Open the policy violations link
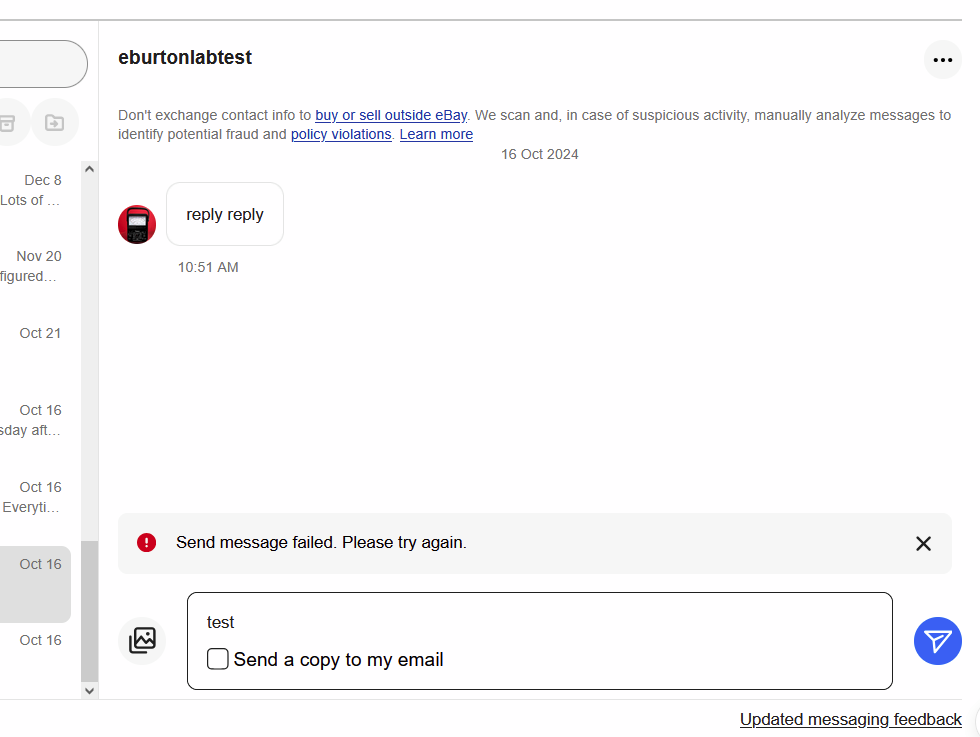 point(341,134)
